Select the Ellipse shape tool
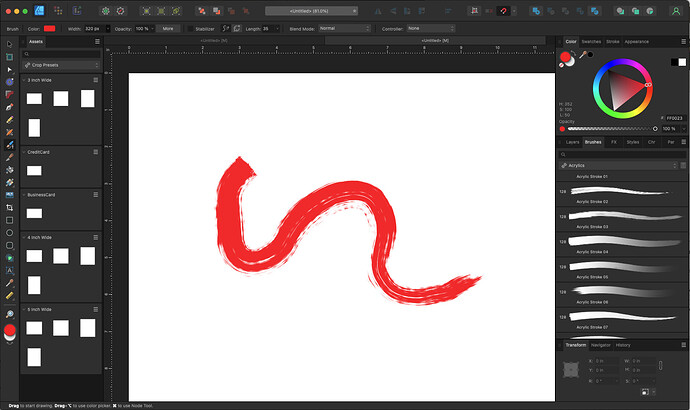The width and height of the screenshot is (690, 410). (x=10, y=232)
